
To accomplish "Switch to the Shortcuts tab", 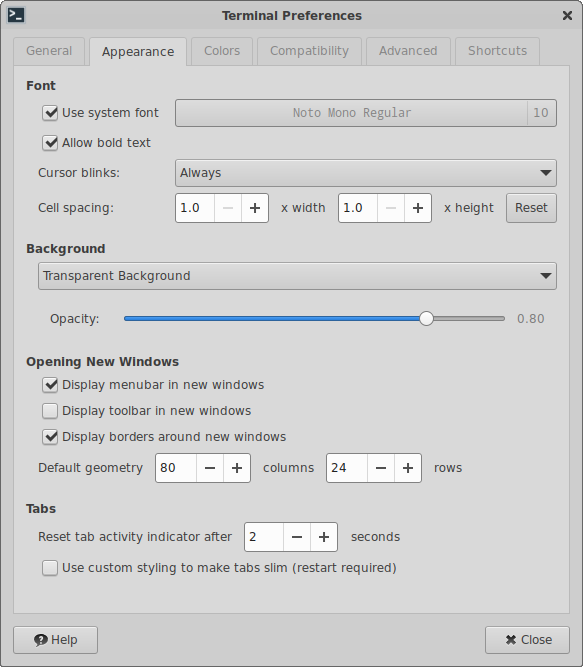I will [498, 51].
